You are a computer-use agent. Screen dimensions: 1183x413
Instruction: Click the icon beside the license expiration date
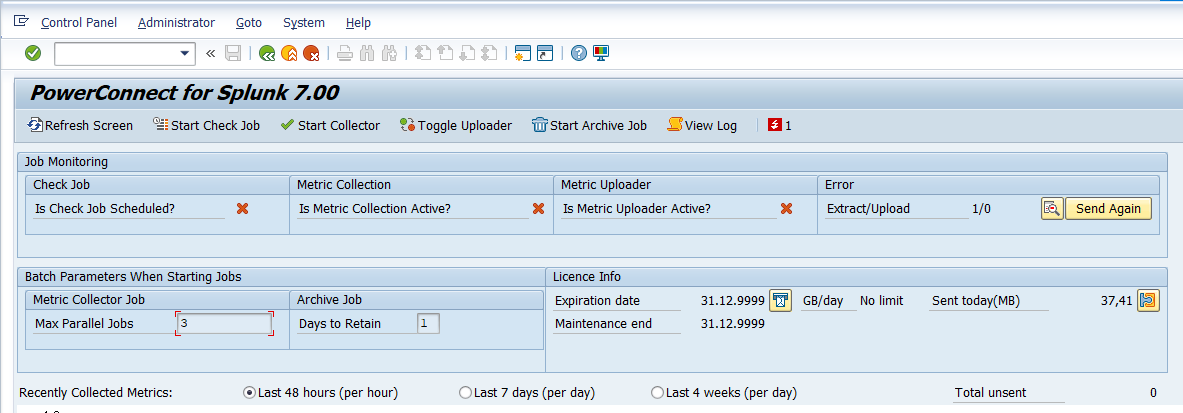(781, 300)
